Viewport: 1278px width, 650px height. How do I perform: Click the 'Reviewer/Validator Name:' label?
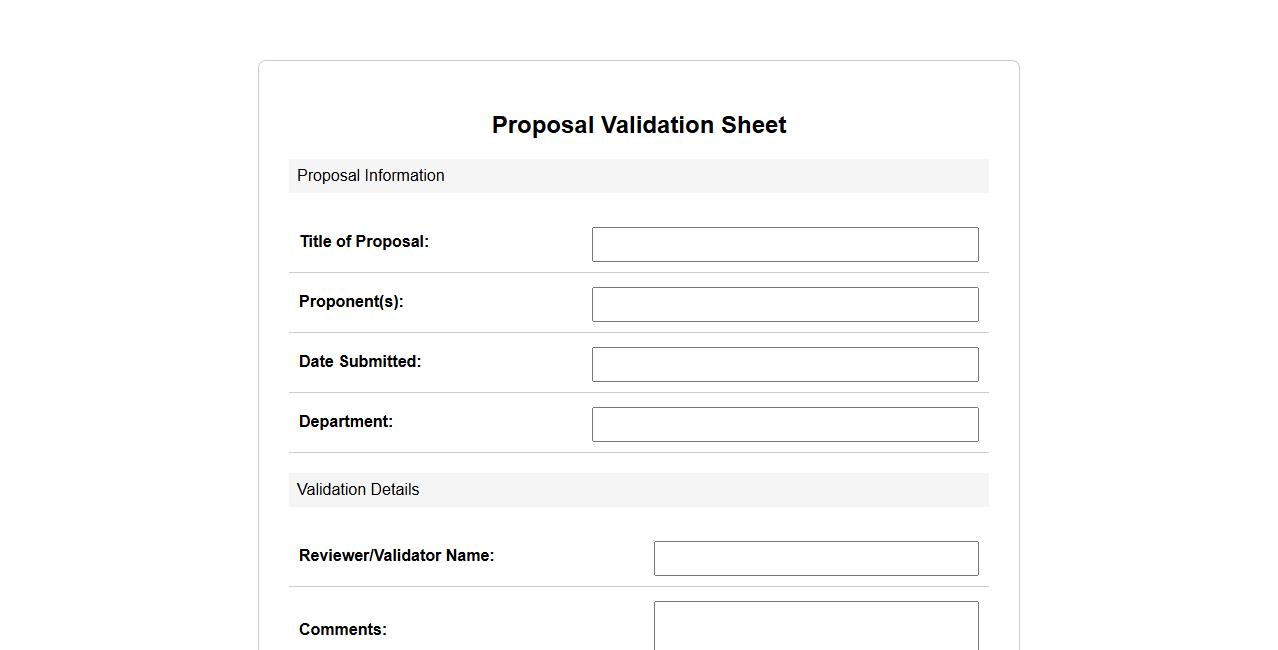coord(396,556)
